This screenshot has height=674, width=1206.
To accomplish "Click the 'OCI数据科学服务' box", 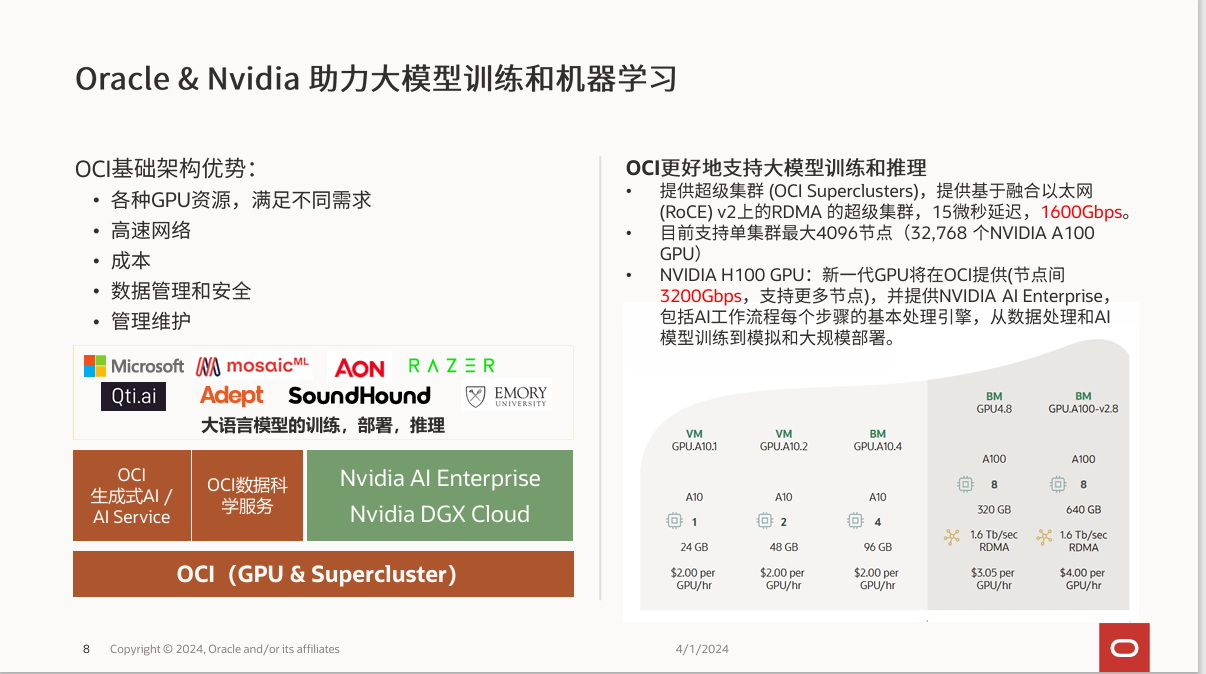I will [x=247, y=496].
